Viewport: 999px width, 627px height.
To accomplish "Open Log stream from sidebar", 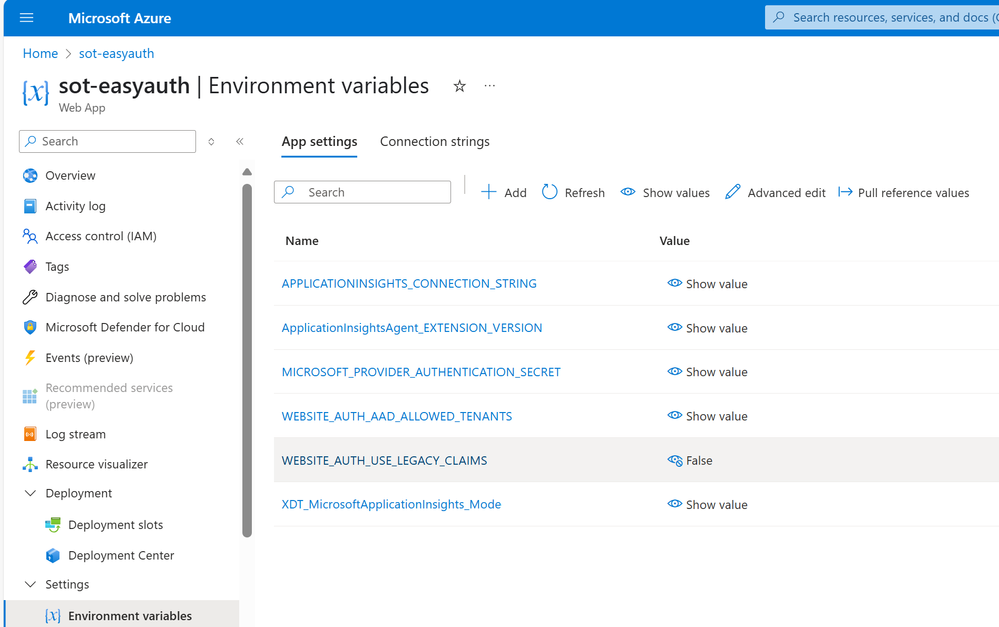I will tap(75, 434).
